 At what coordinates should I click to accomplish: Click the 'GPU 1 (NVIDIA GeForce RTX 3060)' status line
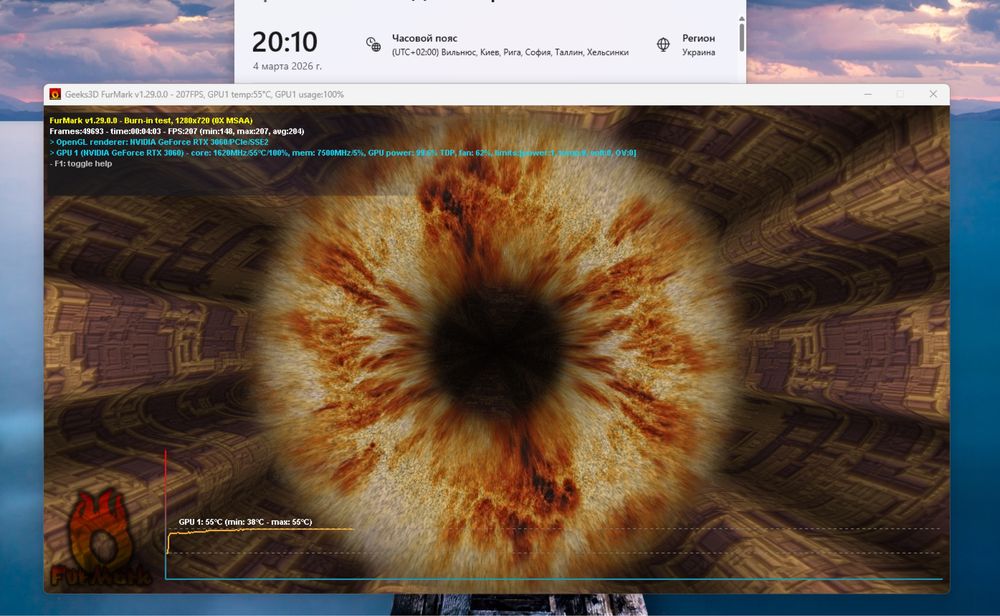click(342, 153)
